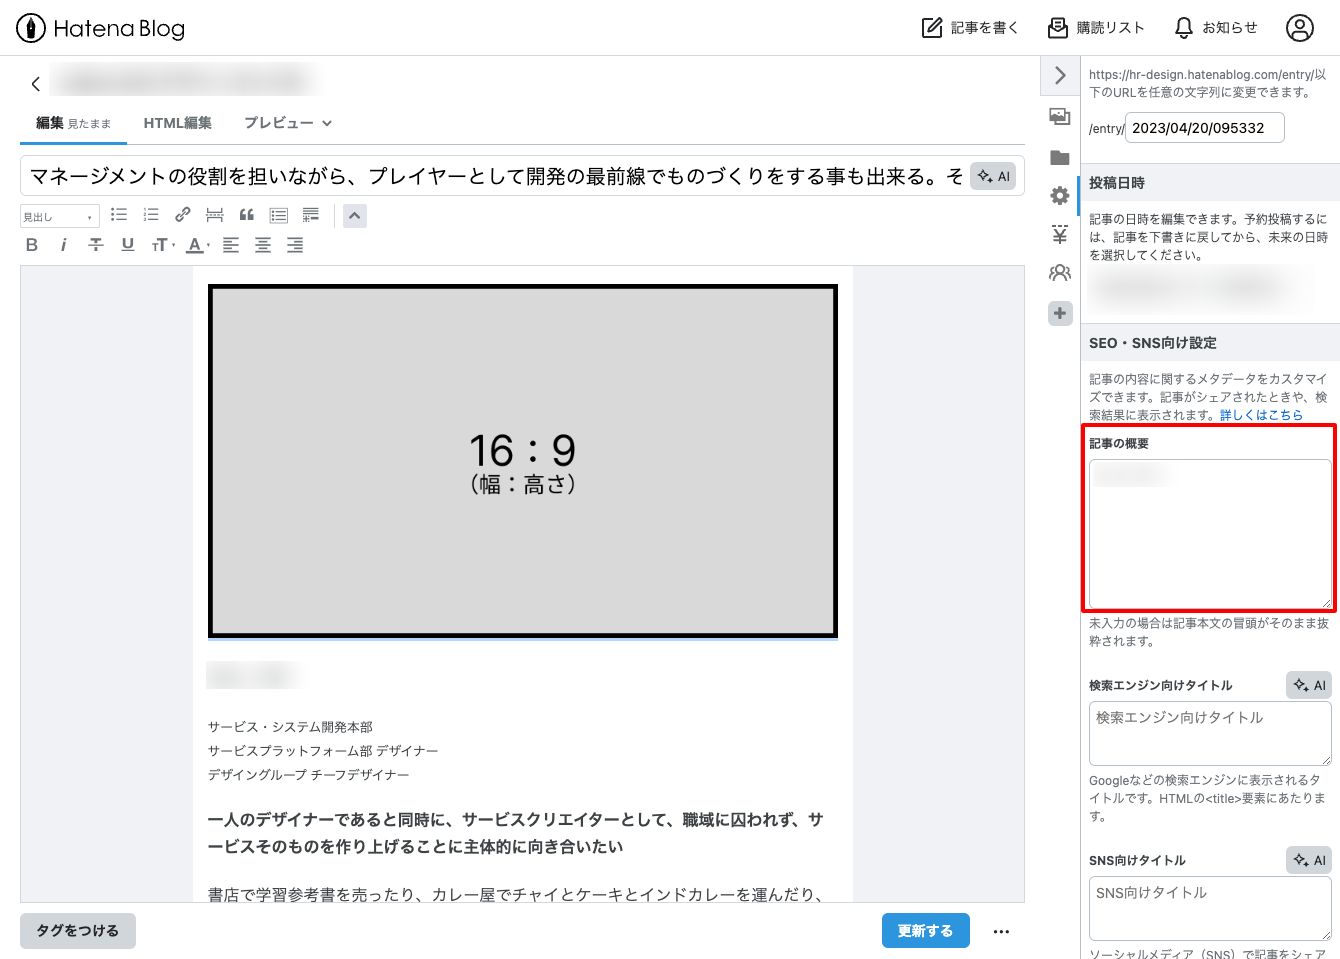Switch to the HTML編集 tab

(x=177, y=123)
